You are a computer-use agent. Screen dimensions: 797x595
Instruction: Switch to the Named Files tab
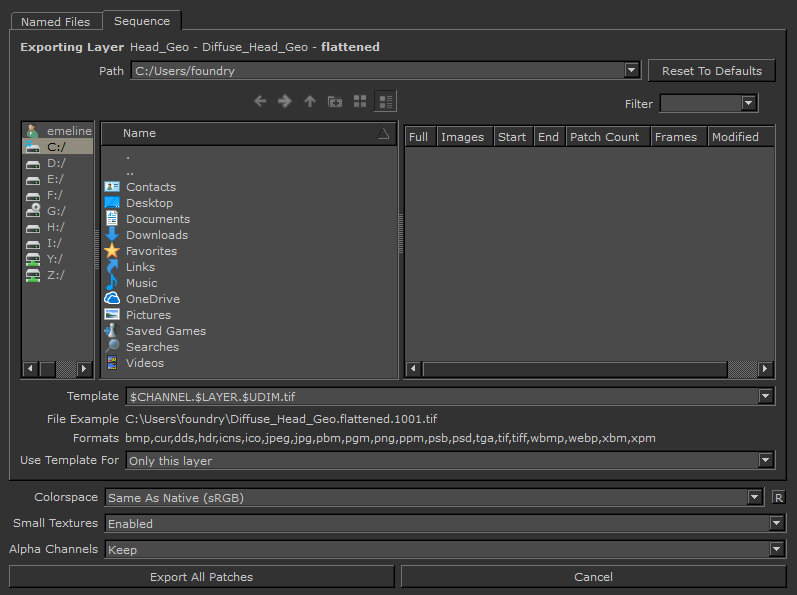click(x=55, y=21)
